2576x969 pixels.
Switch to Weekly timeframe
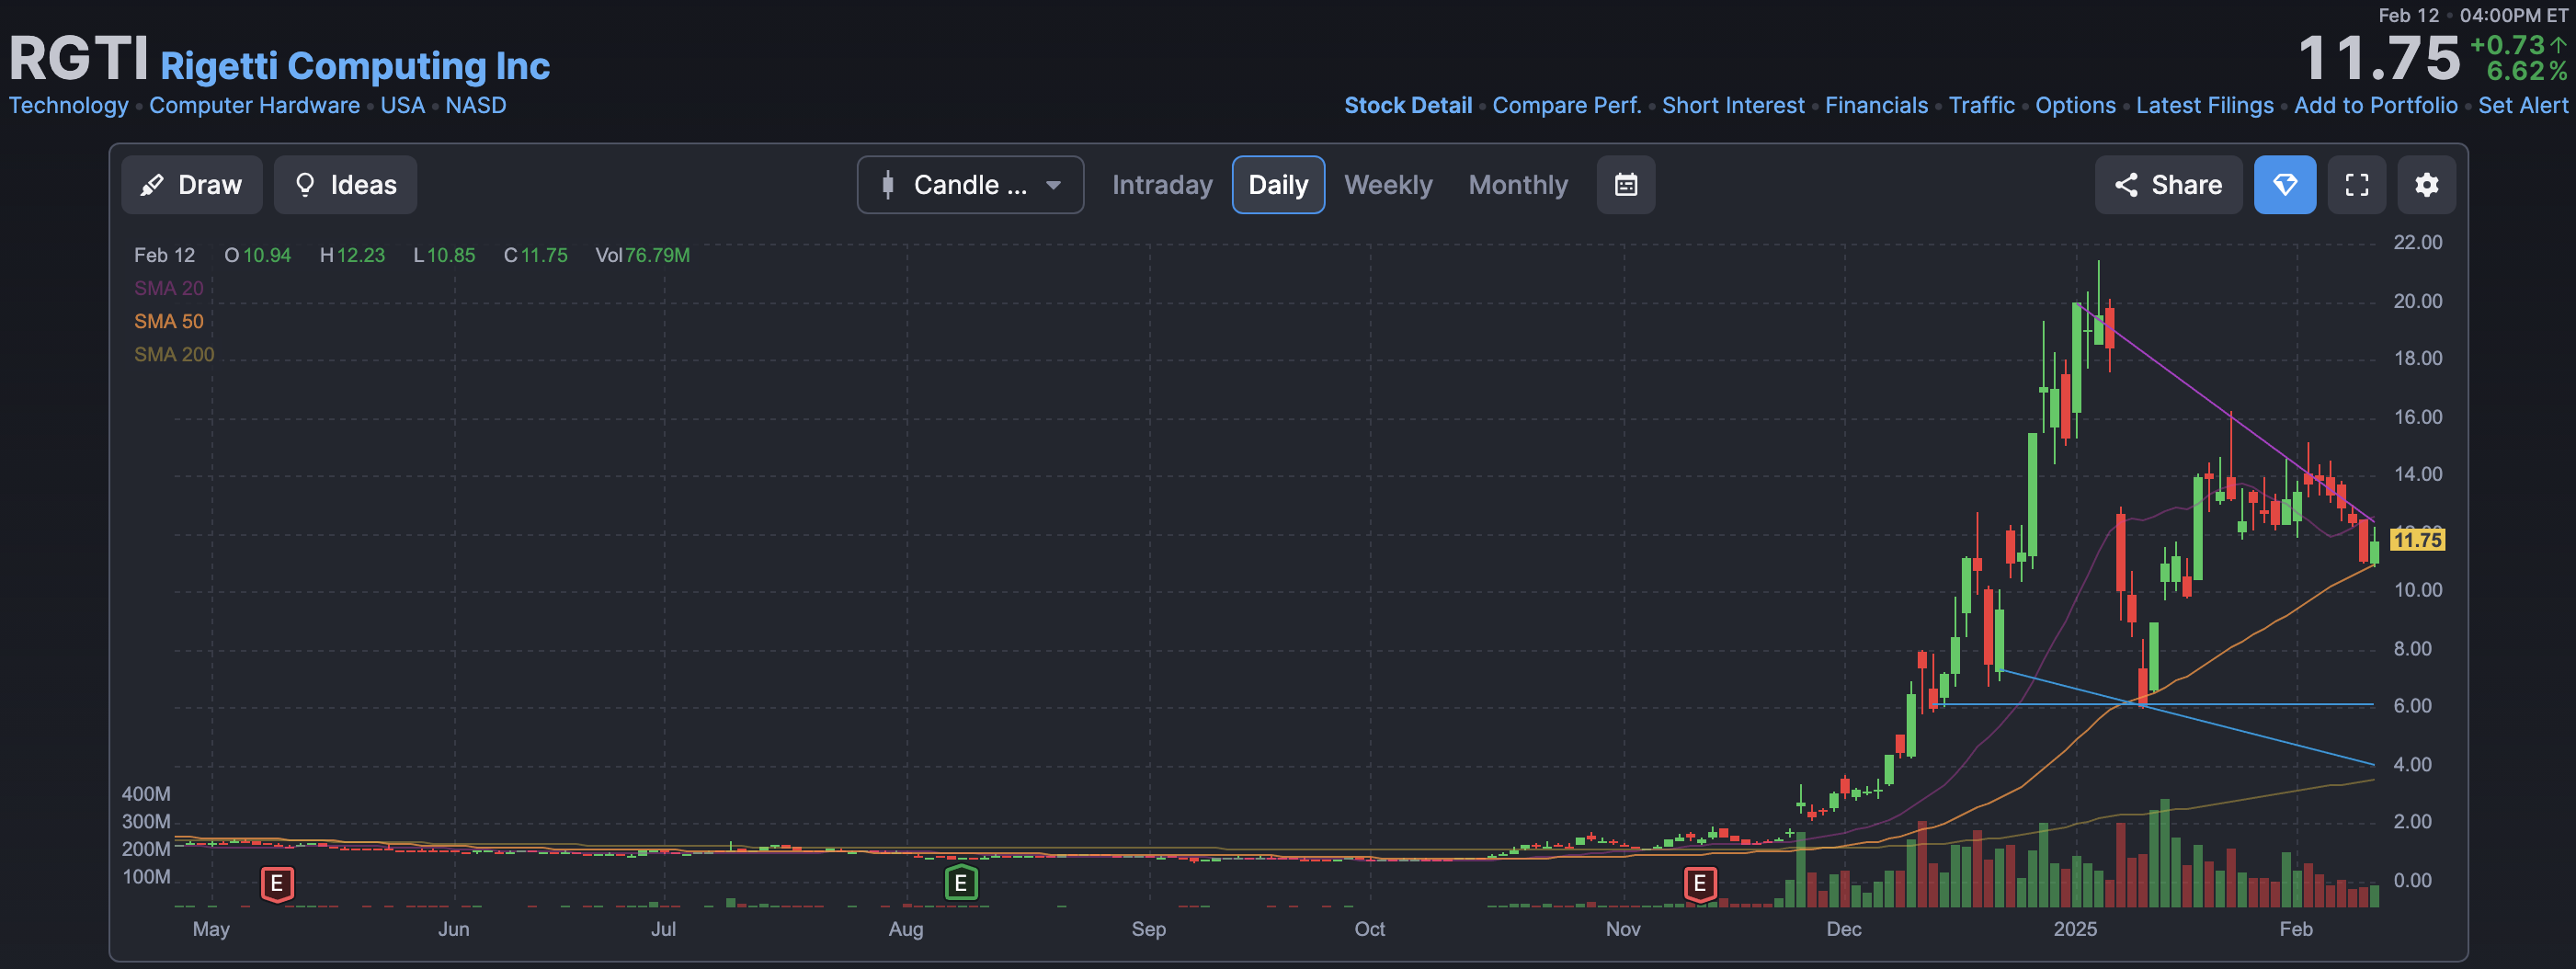pyautogui.click(x=1388, y=185)
